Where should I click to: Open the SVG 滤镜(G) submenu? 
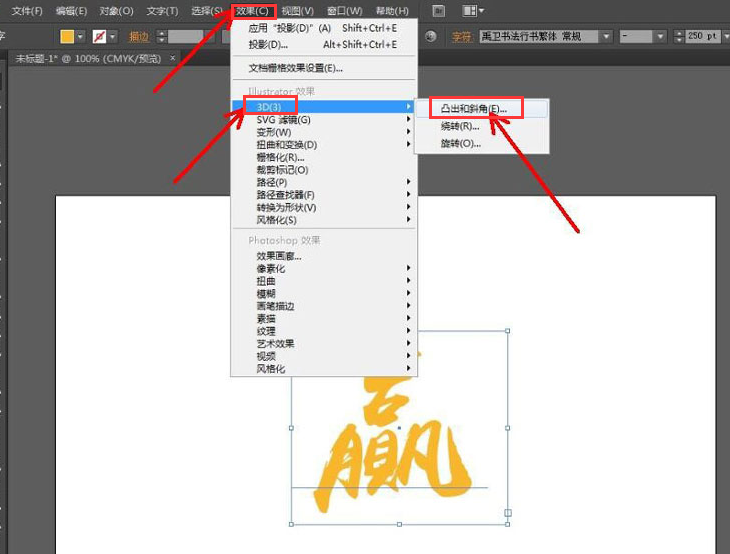pyautogui.click(x=324, y=120)
